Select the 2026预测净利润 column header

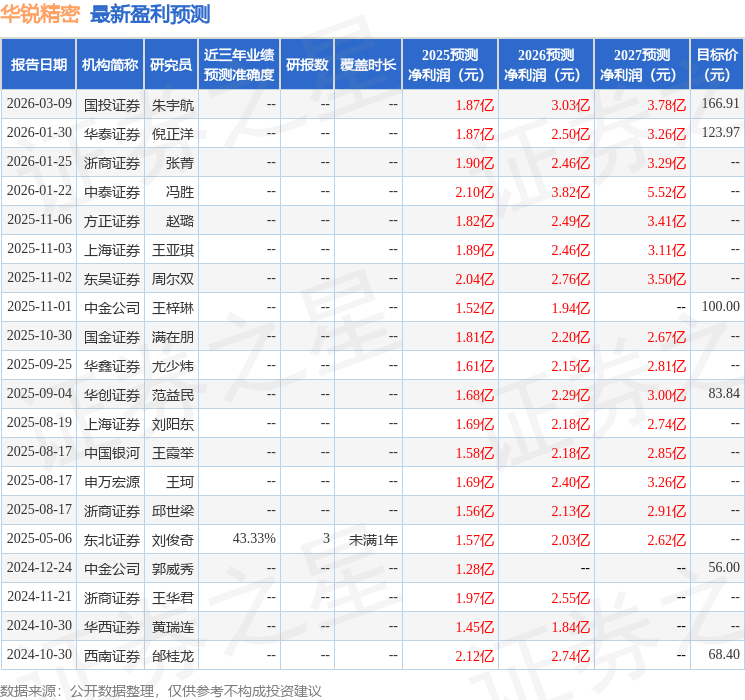point(546,65)
